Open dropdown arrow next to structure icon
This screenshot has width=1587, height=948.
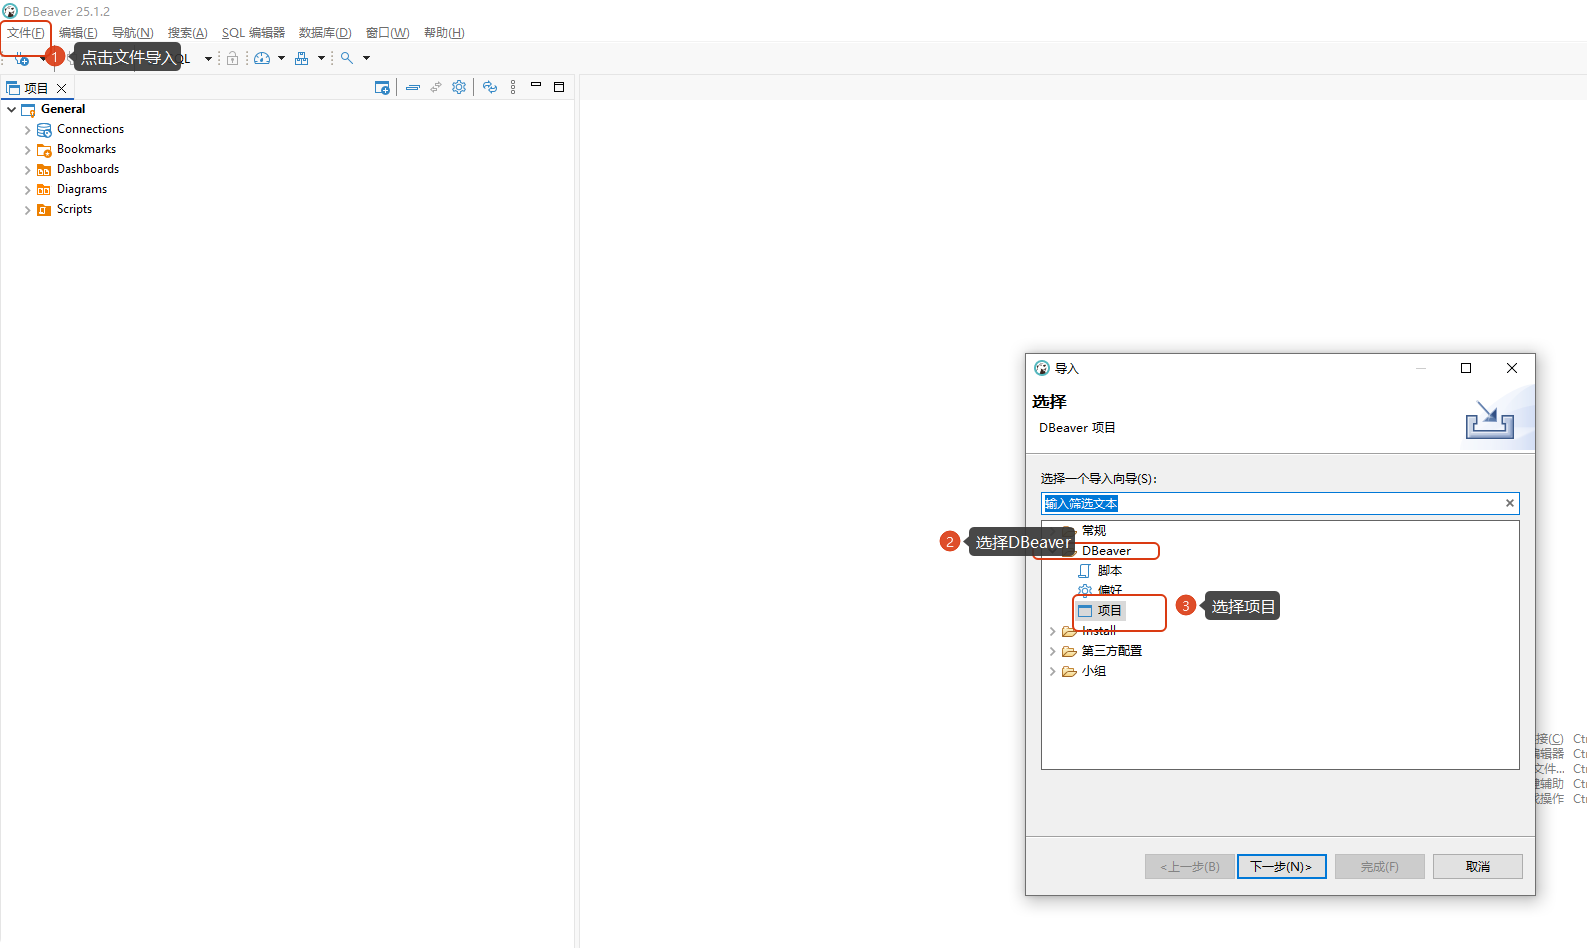pos(321,58)
